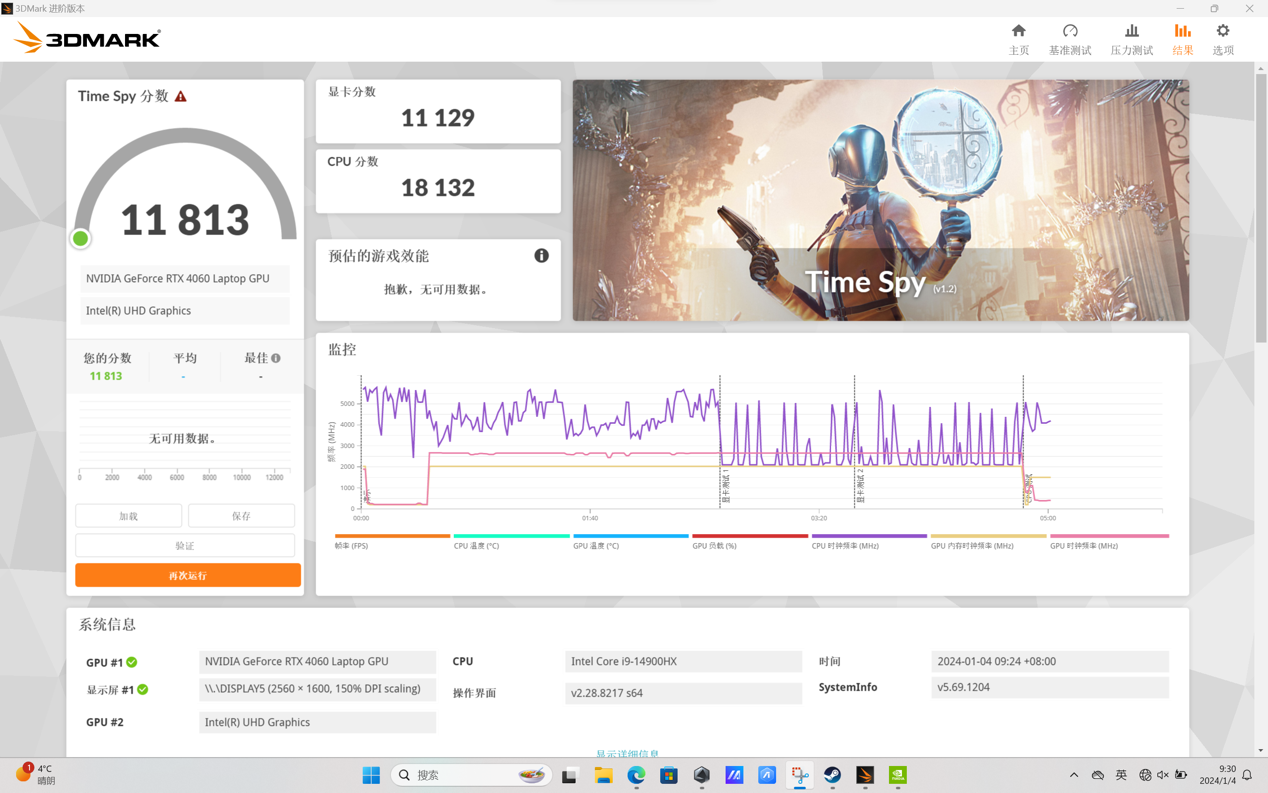This screenshot has height=793, width=1268.
Task: Click the 加载 load button
Action: click(129, 516)
